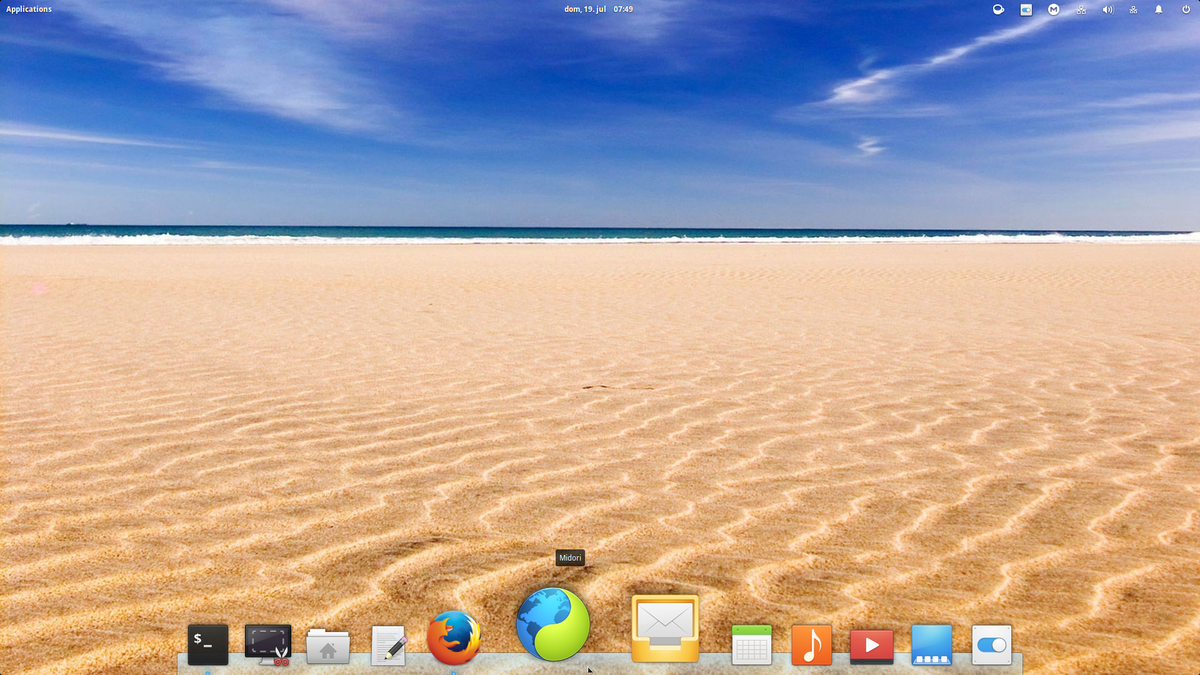The image size is (1200, 675).
Task: Open the date and time indicator
Action: (599, 9)
